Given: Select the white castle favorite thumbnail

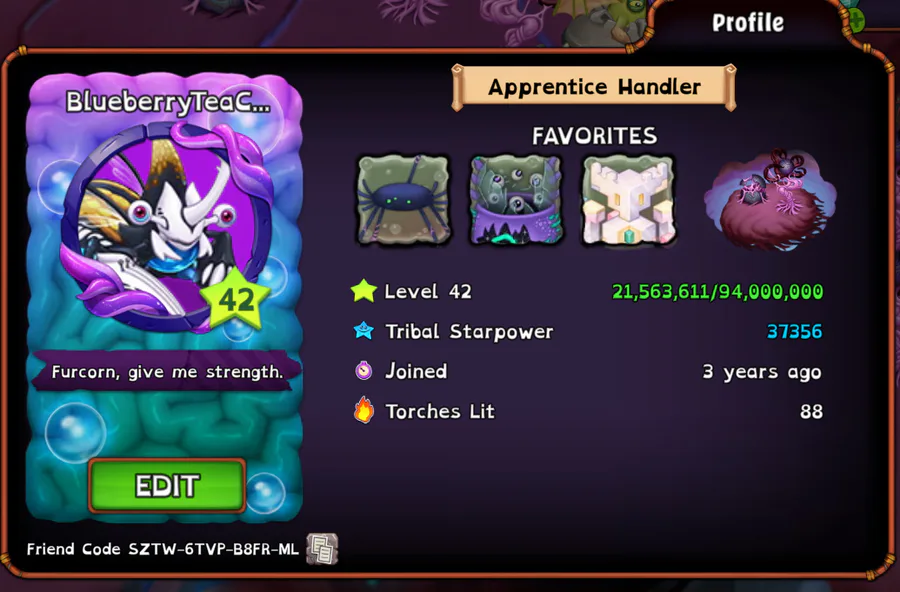Looking at the screenshot, I should click(629, 200).
